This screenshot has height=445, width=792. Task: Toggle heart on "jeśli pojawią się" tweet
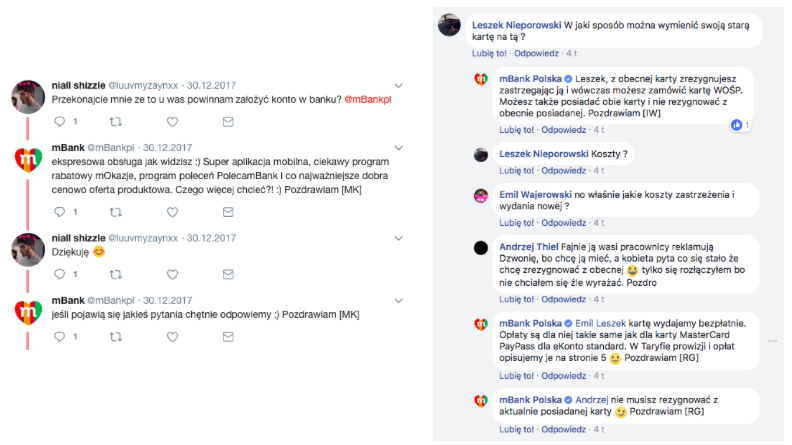click(x=172, y=338)
